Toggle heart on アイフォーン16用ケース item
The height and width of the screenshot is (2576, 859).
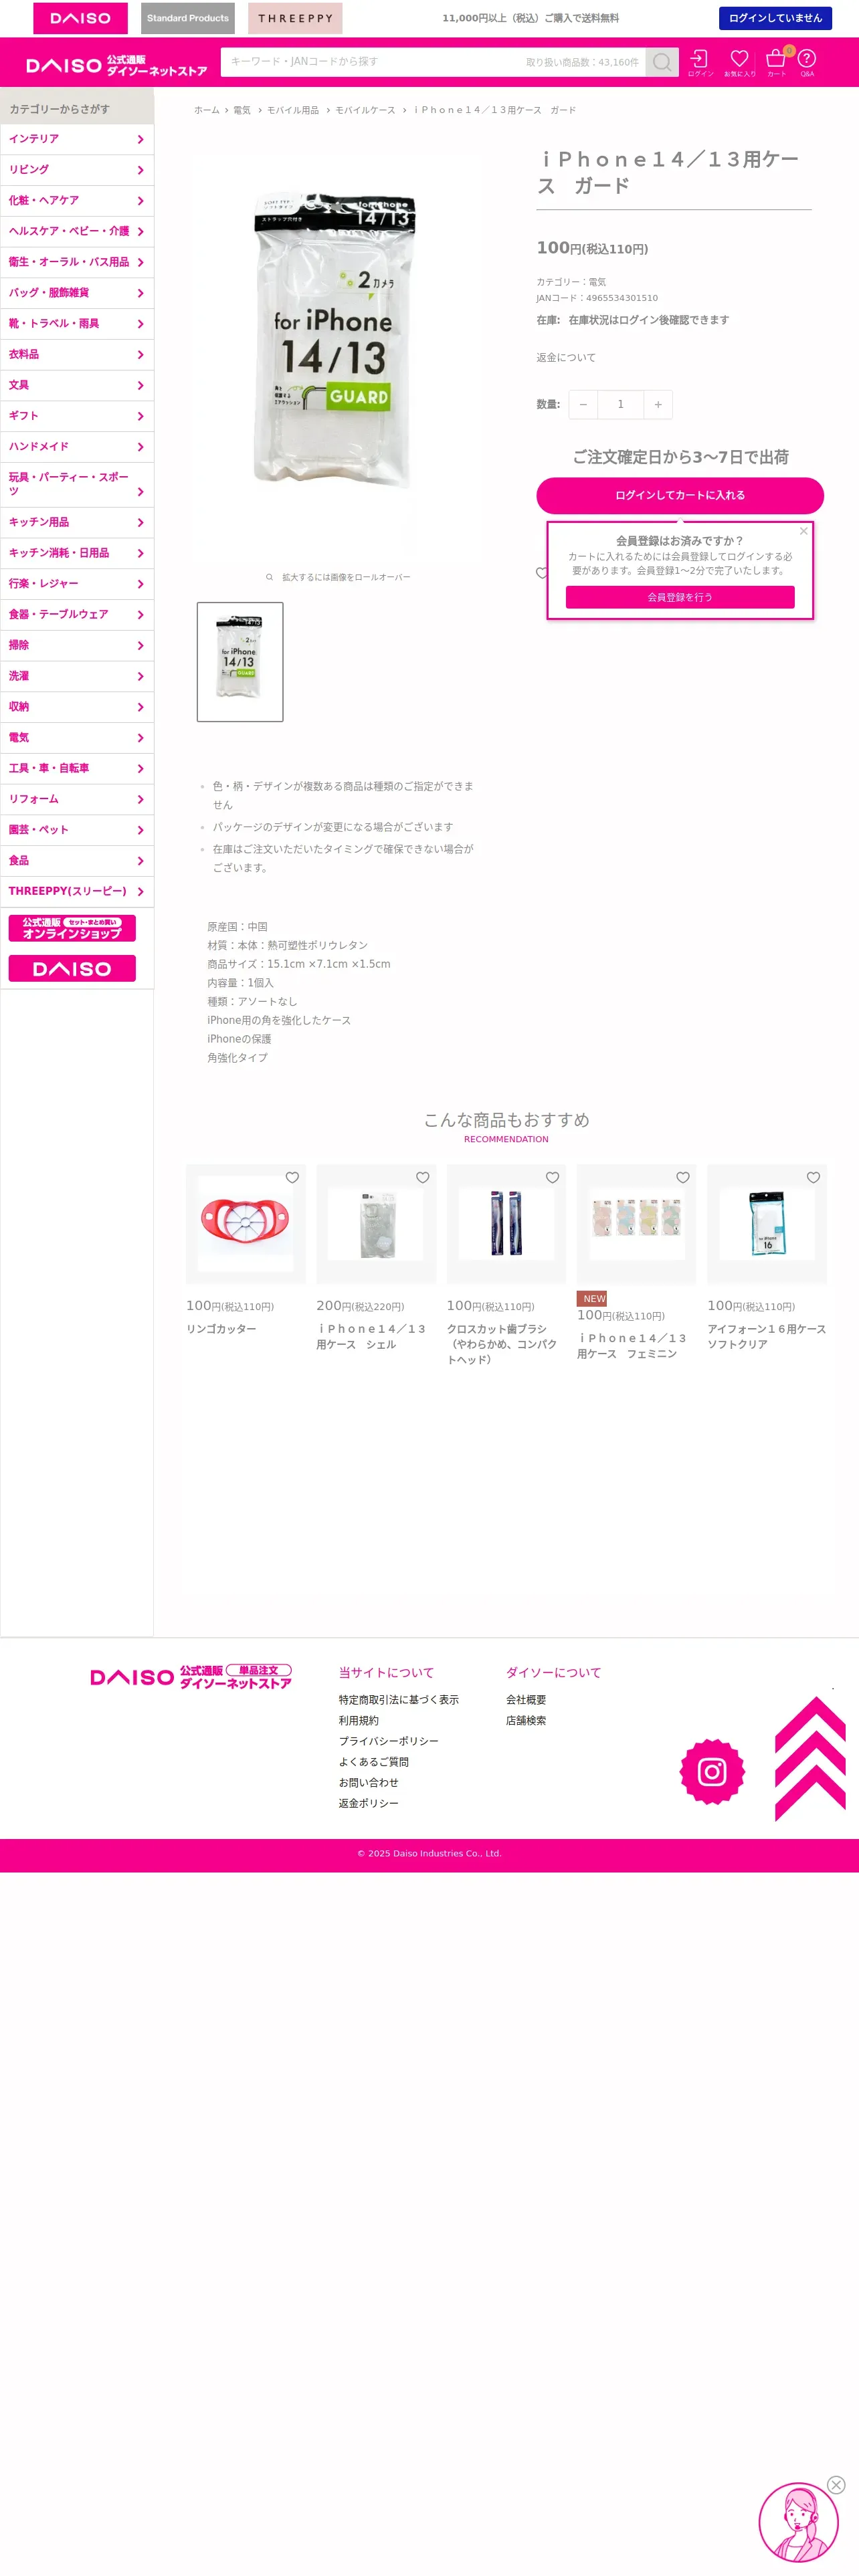(813, 1178)
